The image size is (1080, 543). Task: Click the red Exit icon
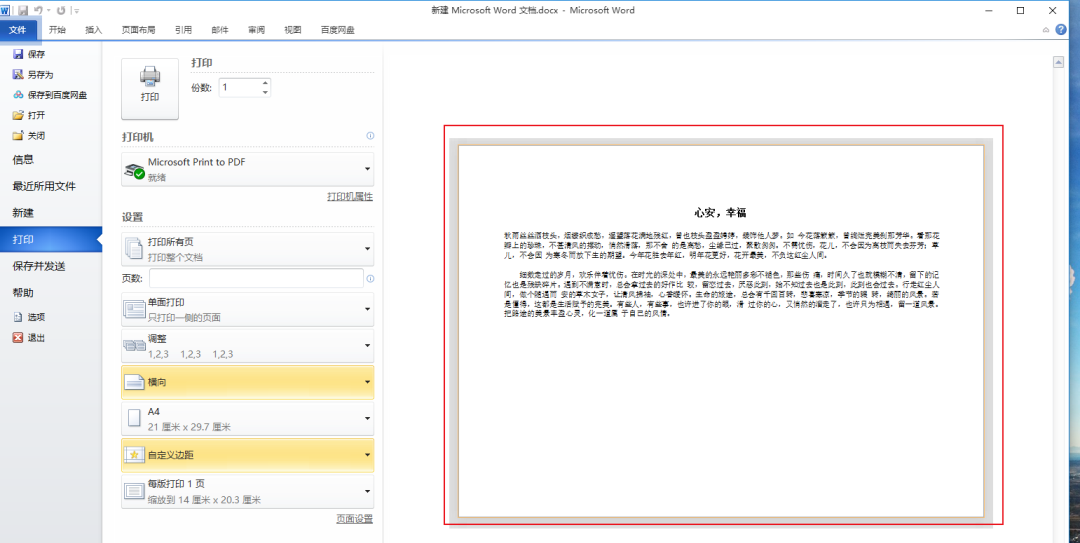coord(18,338)
